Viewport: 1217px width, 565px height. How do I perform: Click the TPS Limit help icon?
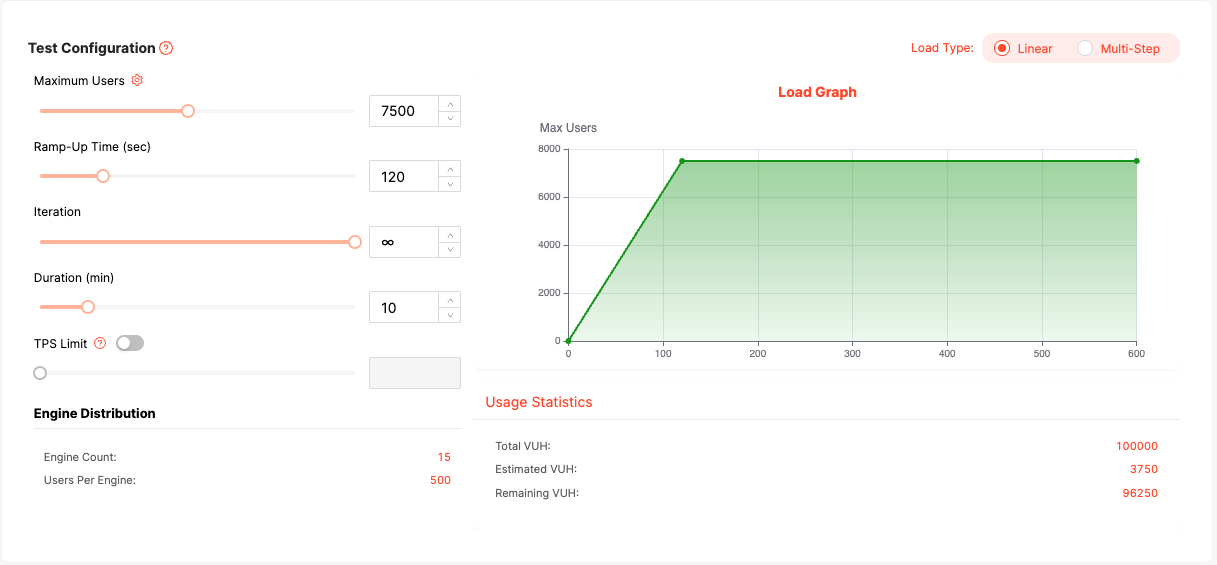point(100,343)
